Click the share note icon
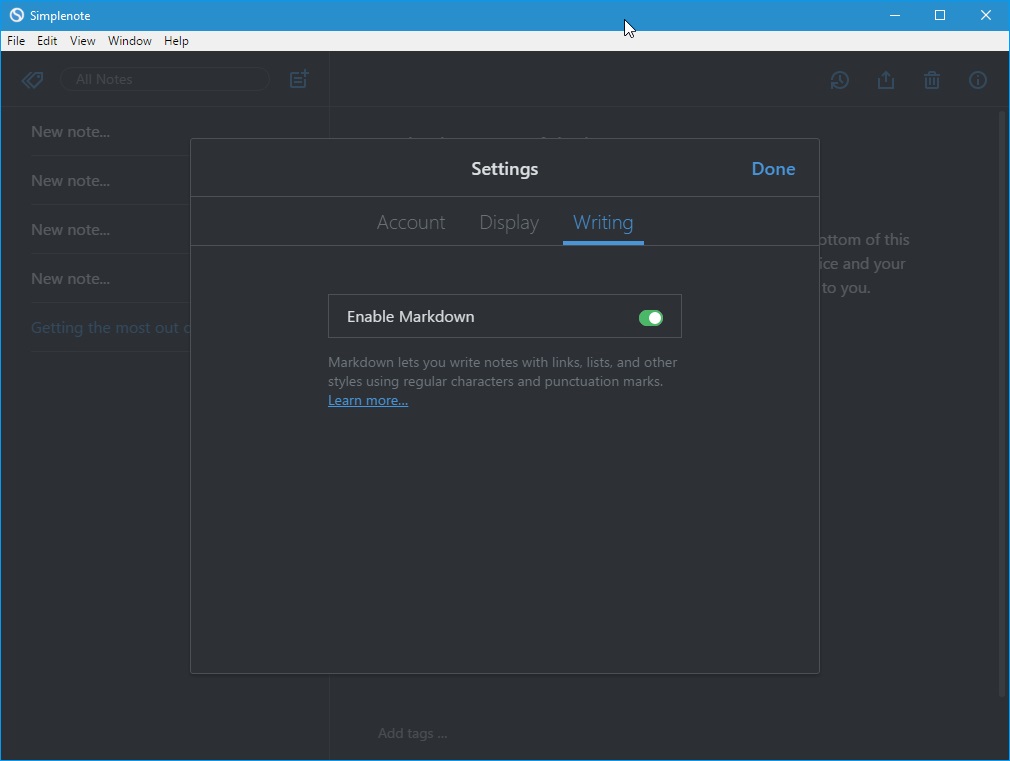1010x761 pixels. [886, 80]
